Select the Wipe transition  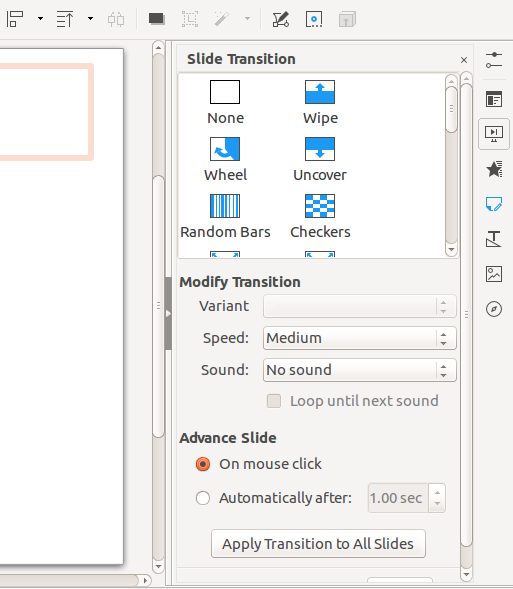point(320,102)
